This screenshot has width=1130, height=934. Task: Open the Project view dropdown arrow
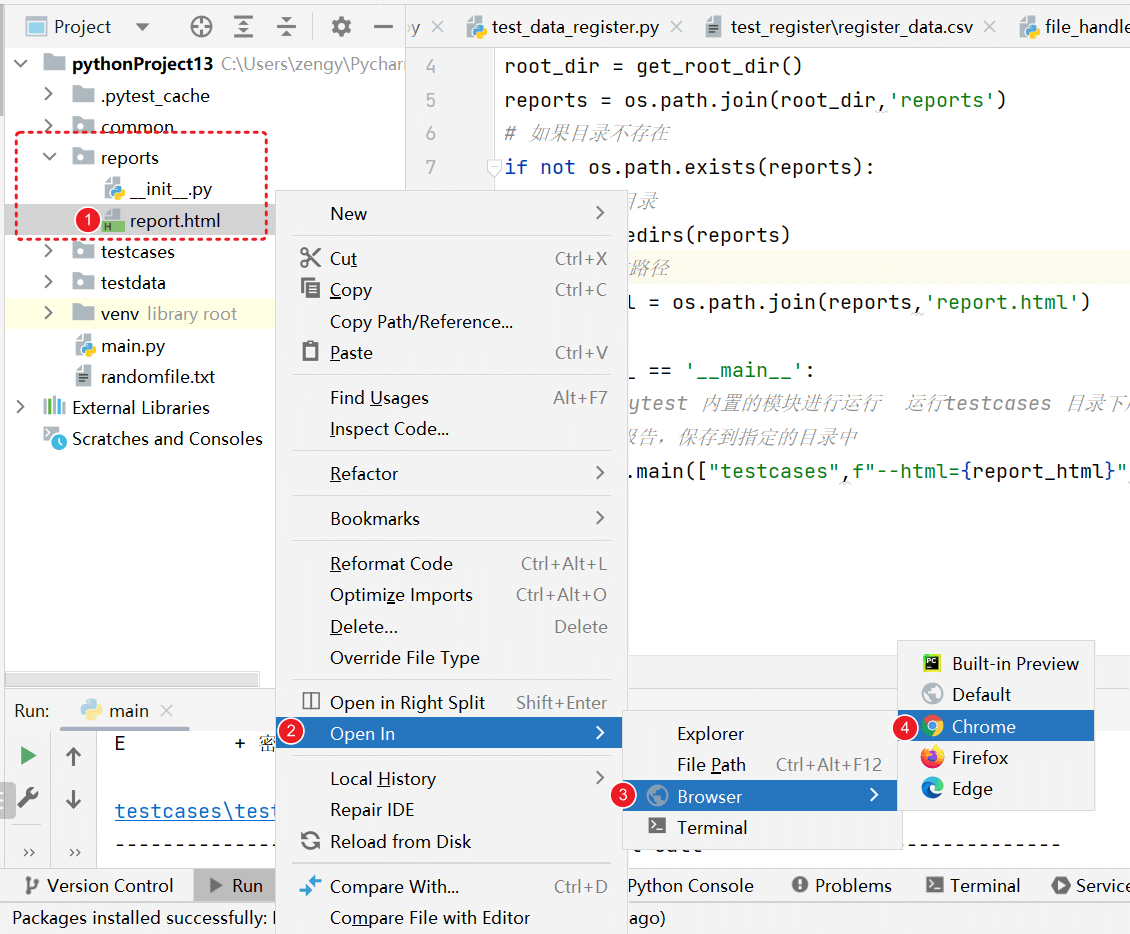(x=143, y=27)
